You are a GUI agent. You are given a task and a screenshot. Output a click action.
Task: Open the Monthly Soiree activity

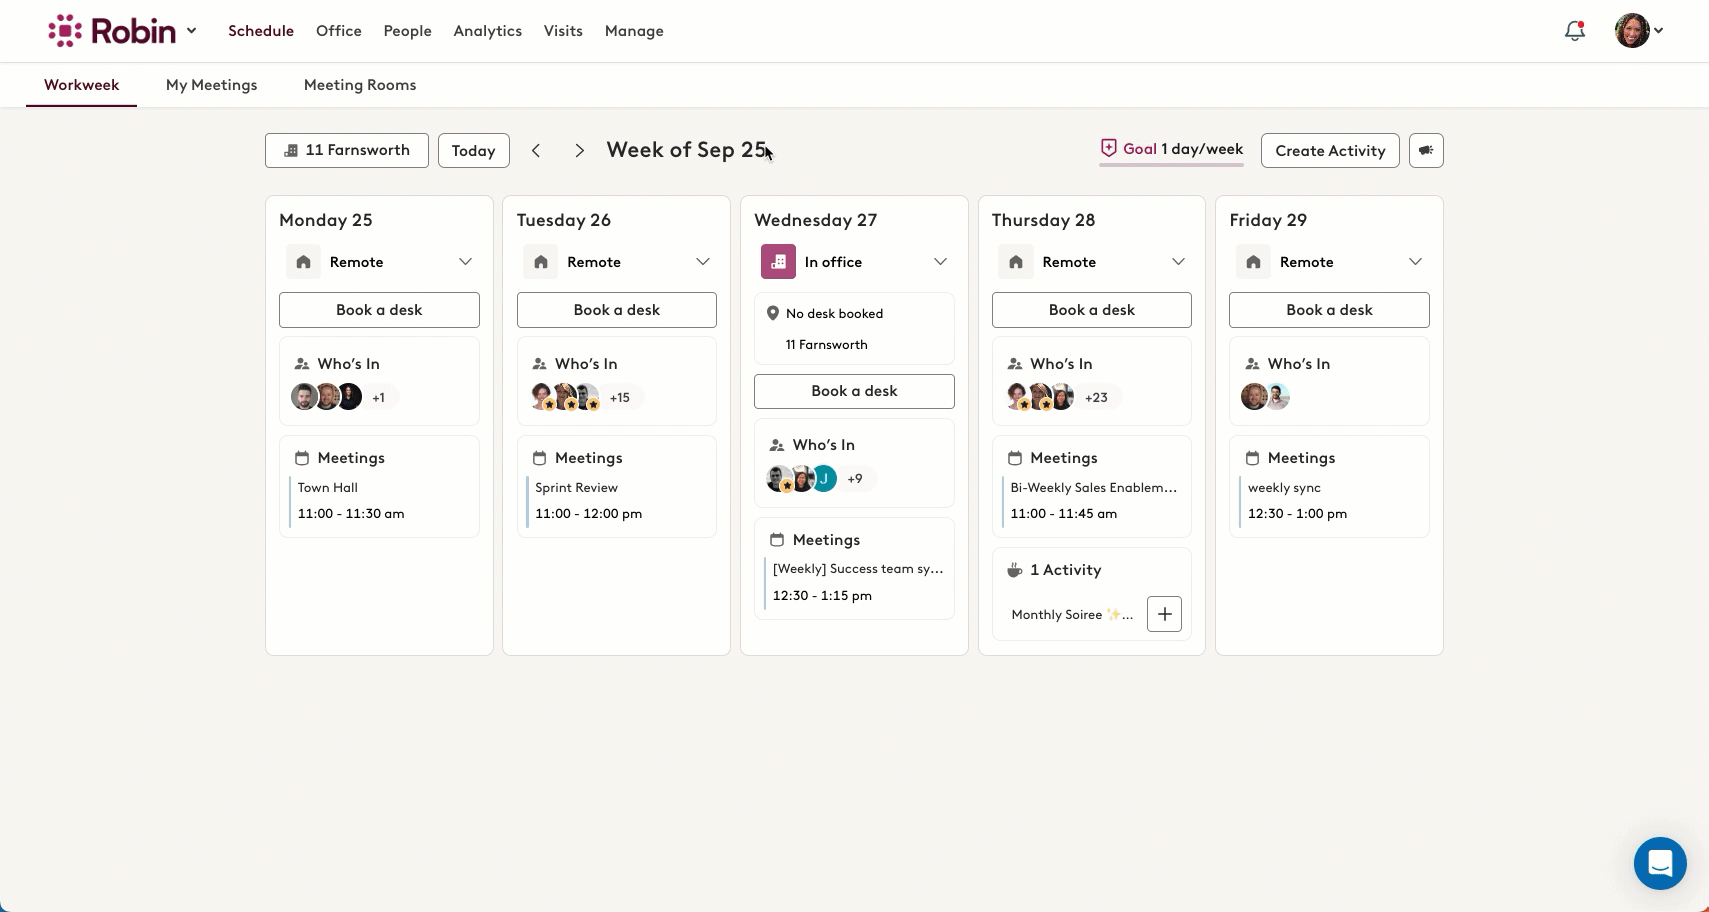tap(1072, 615)
